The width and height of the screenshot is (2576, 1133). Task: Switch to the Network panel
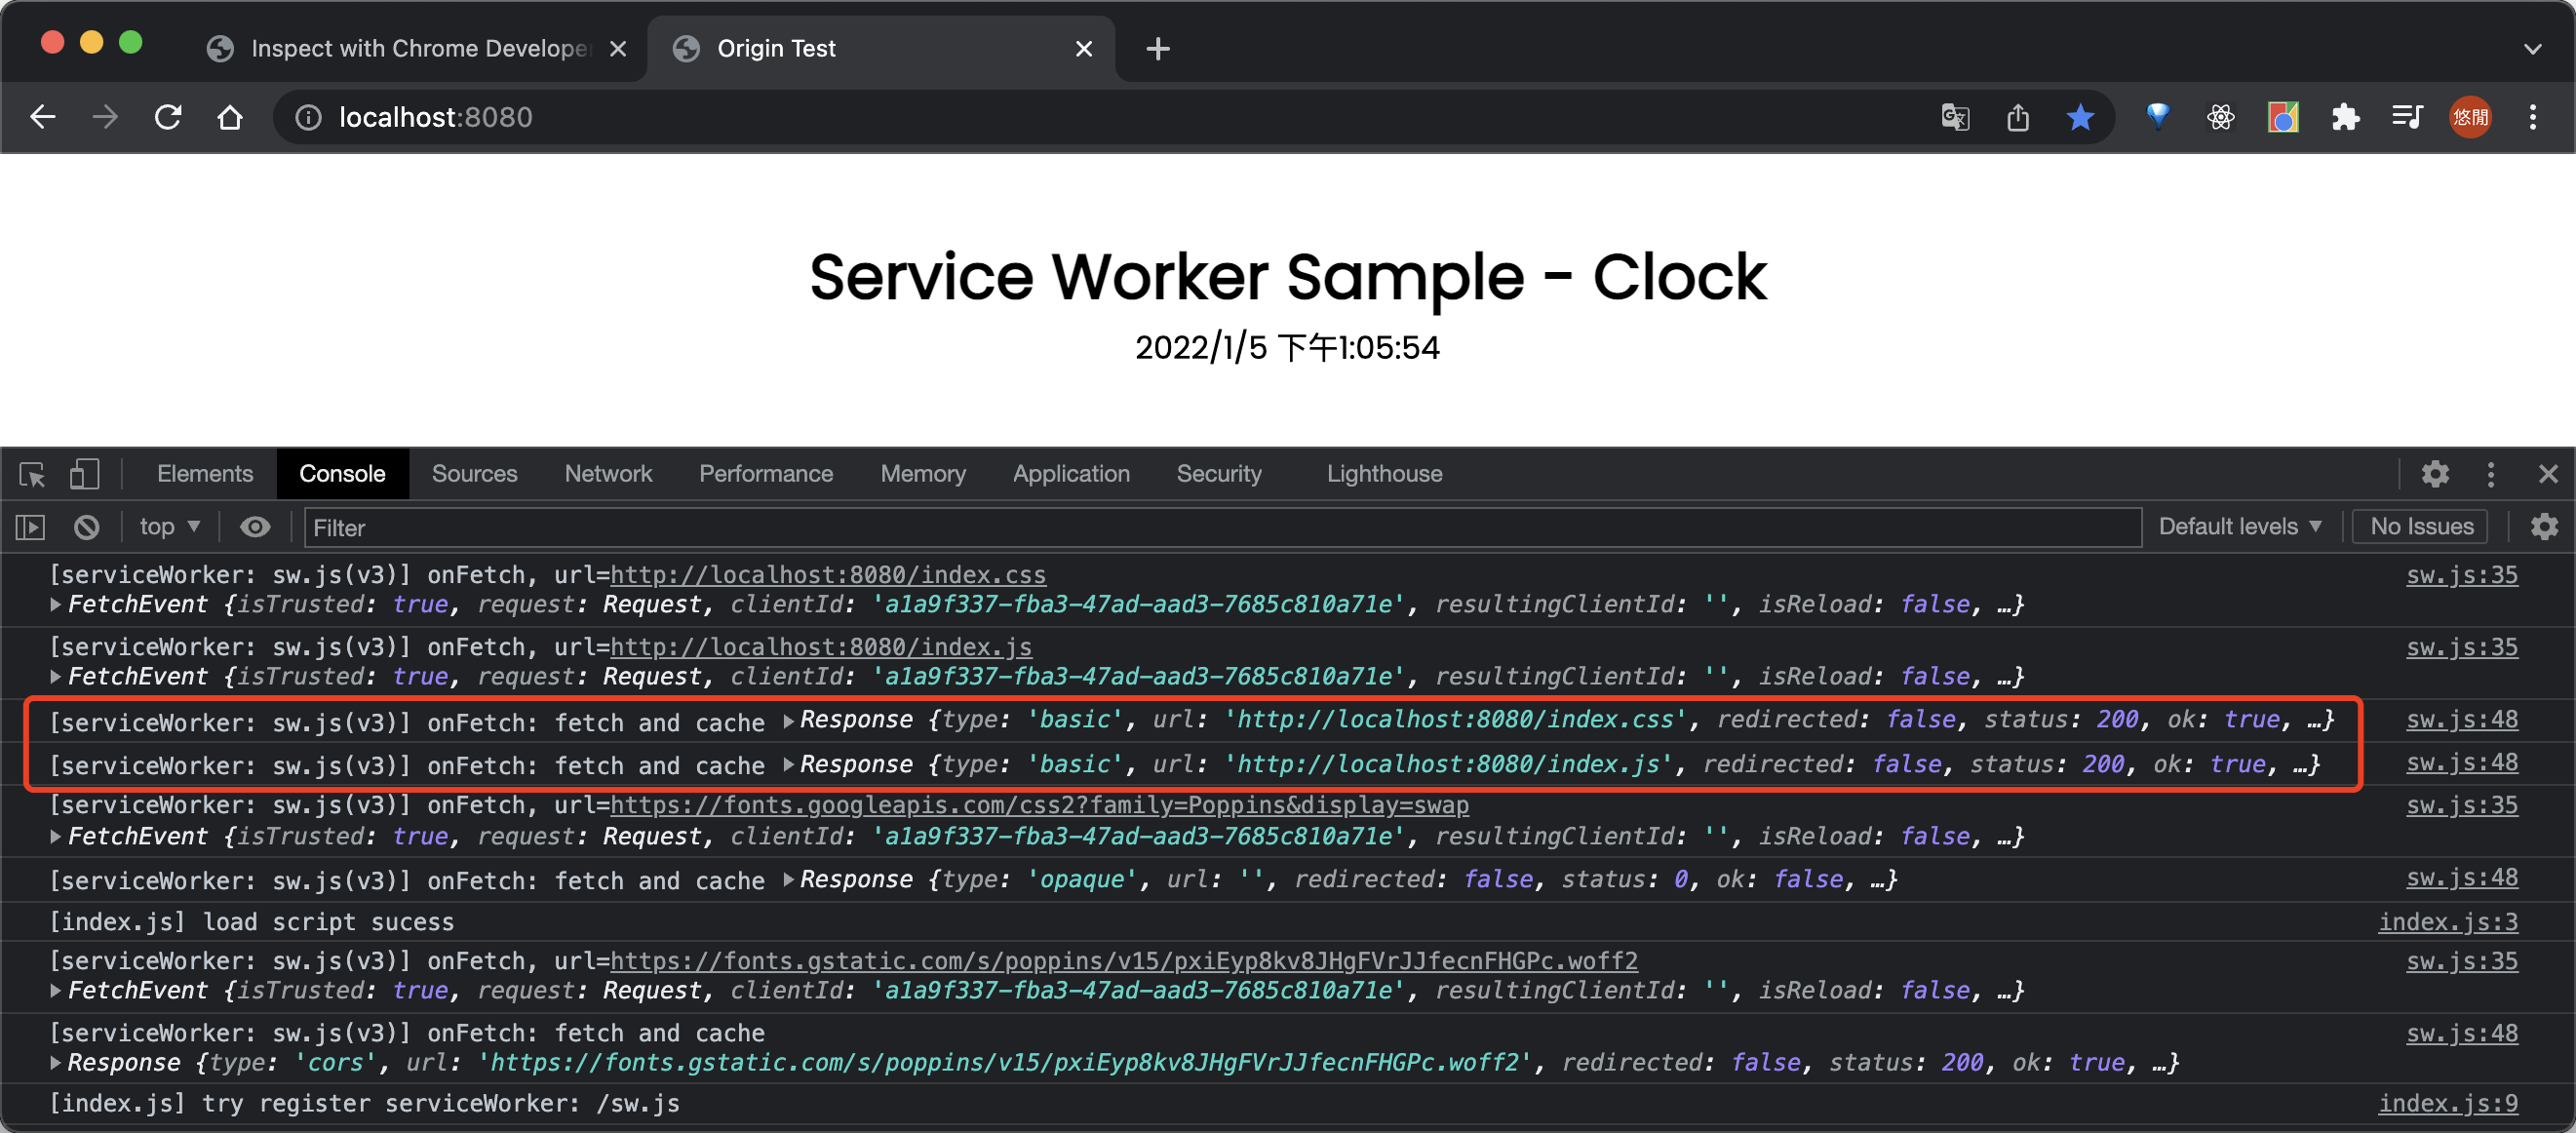608,473
